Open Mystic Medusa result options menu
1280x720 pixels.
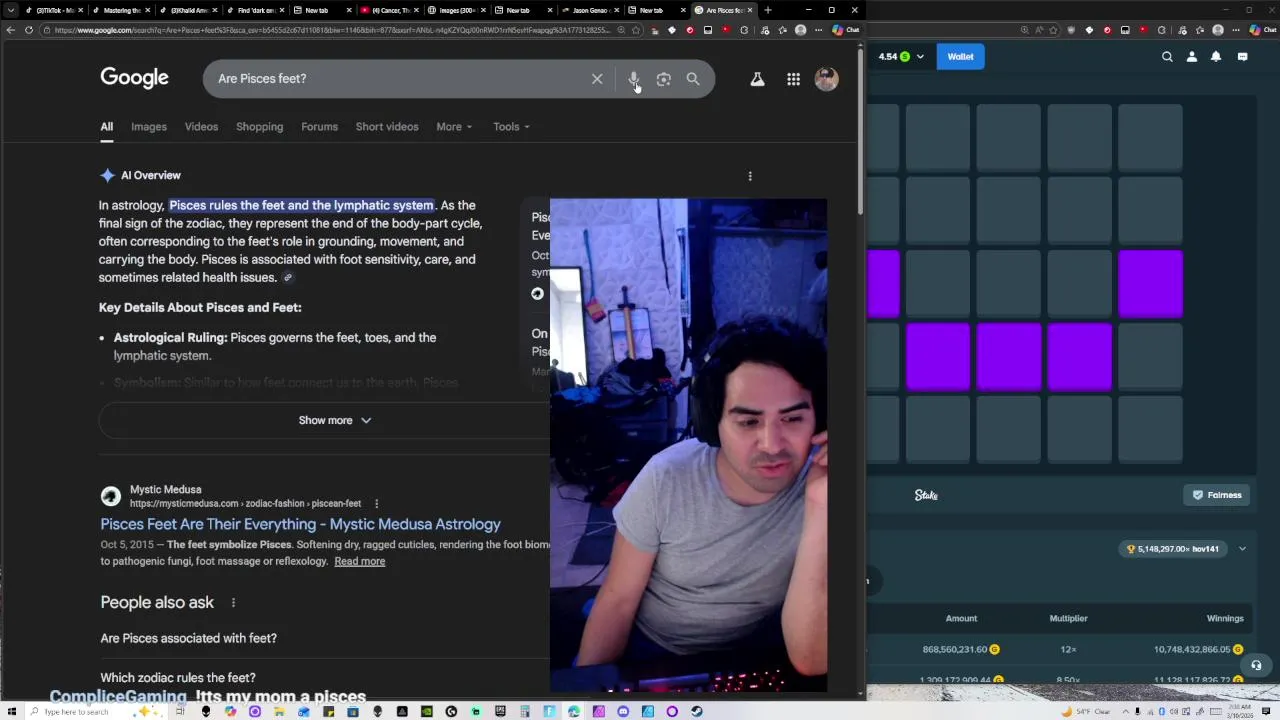376,503
